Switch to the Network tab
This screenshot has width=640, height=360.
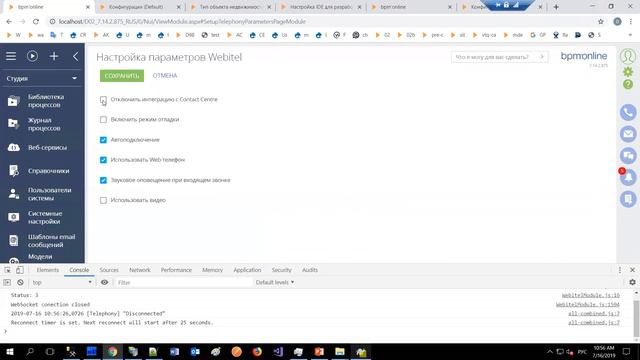[140, 270]
